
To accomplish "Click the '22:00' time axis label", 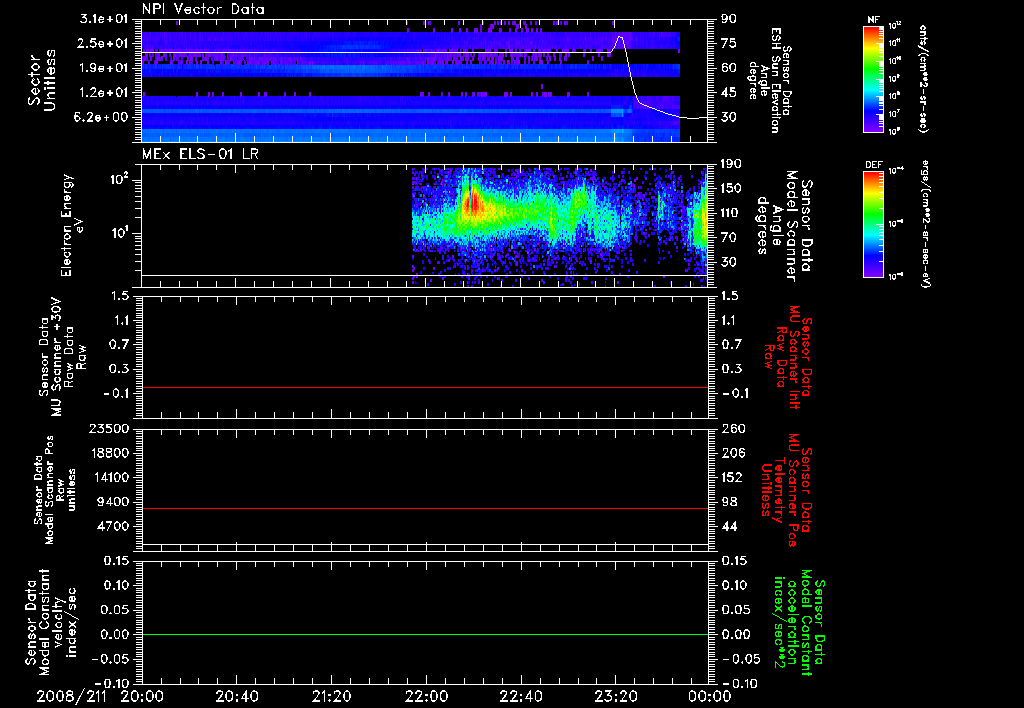I will [426, 696].
